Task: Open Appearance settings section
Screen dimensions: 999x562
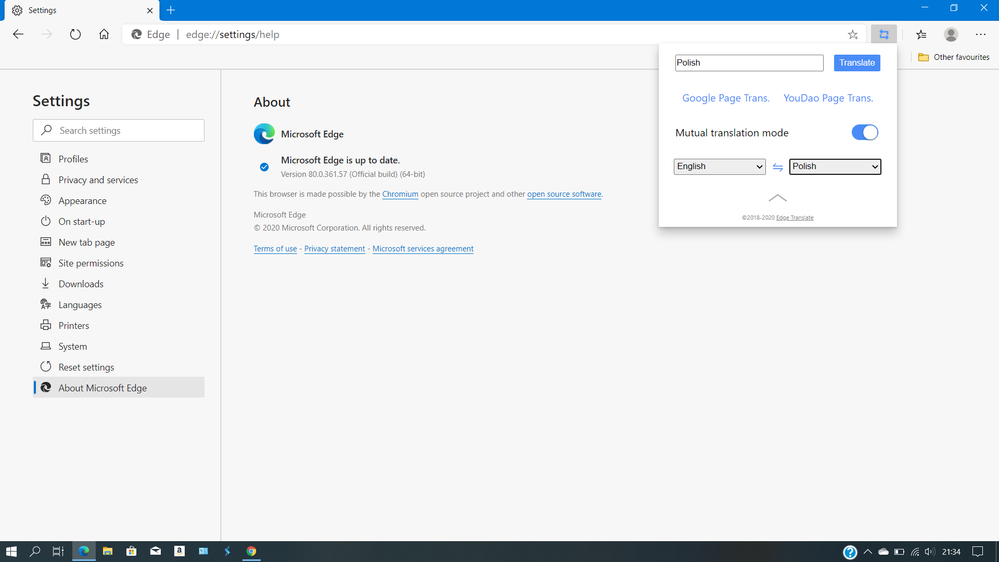Action: pyautogui.click(x=82, y=201)
